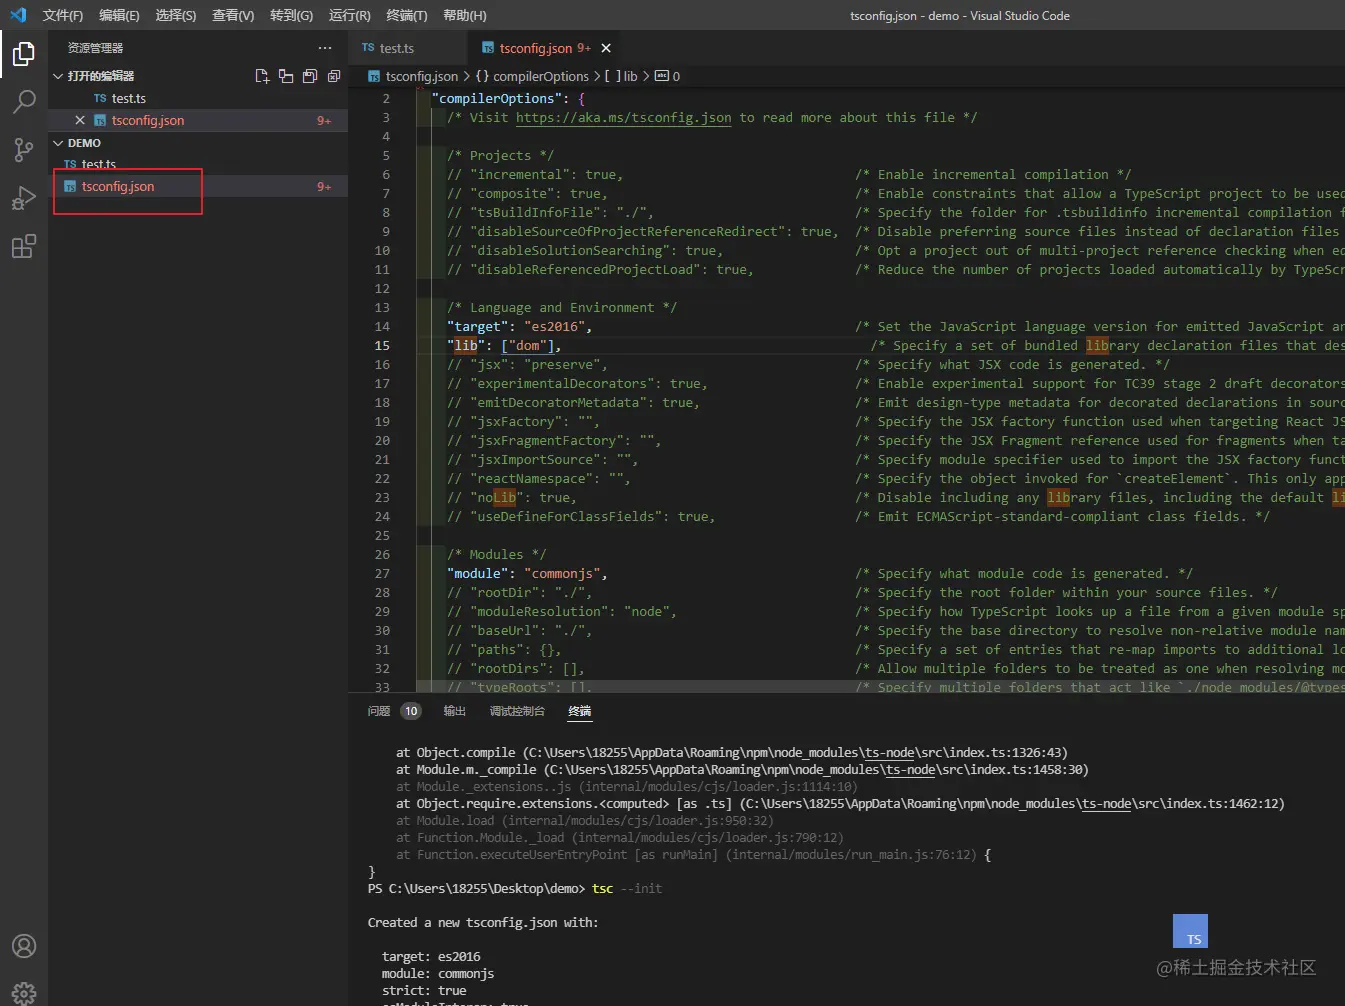Click line number 15 in the gutter
The image size is (1345, 1006).
(382, 345)
